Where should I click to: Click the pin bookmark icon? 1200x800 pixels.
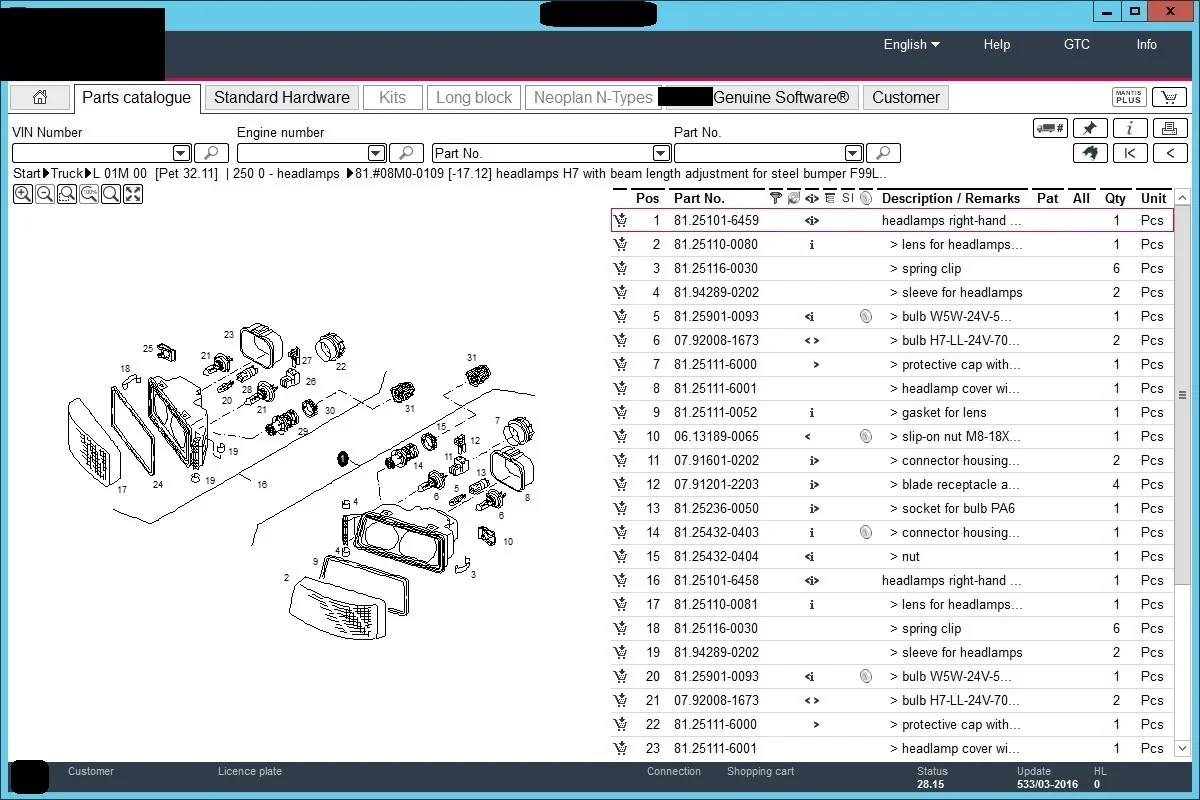click(x=1090, y=128)
